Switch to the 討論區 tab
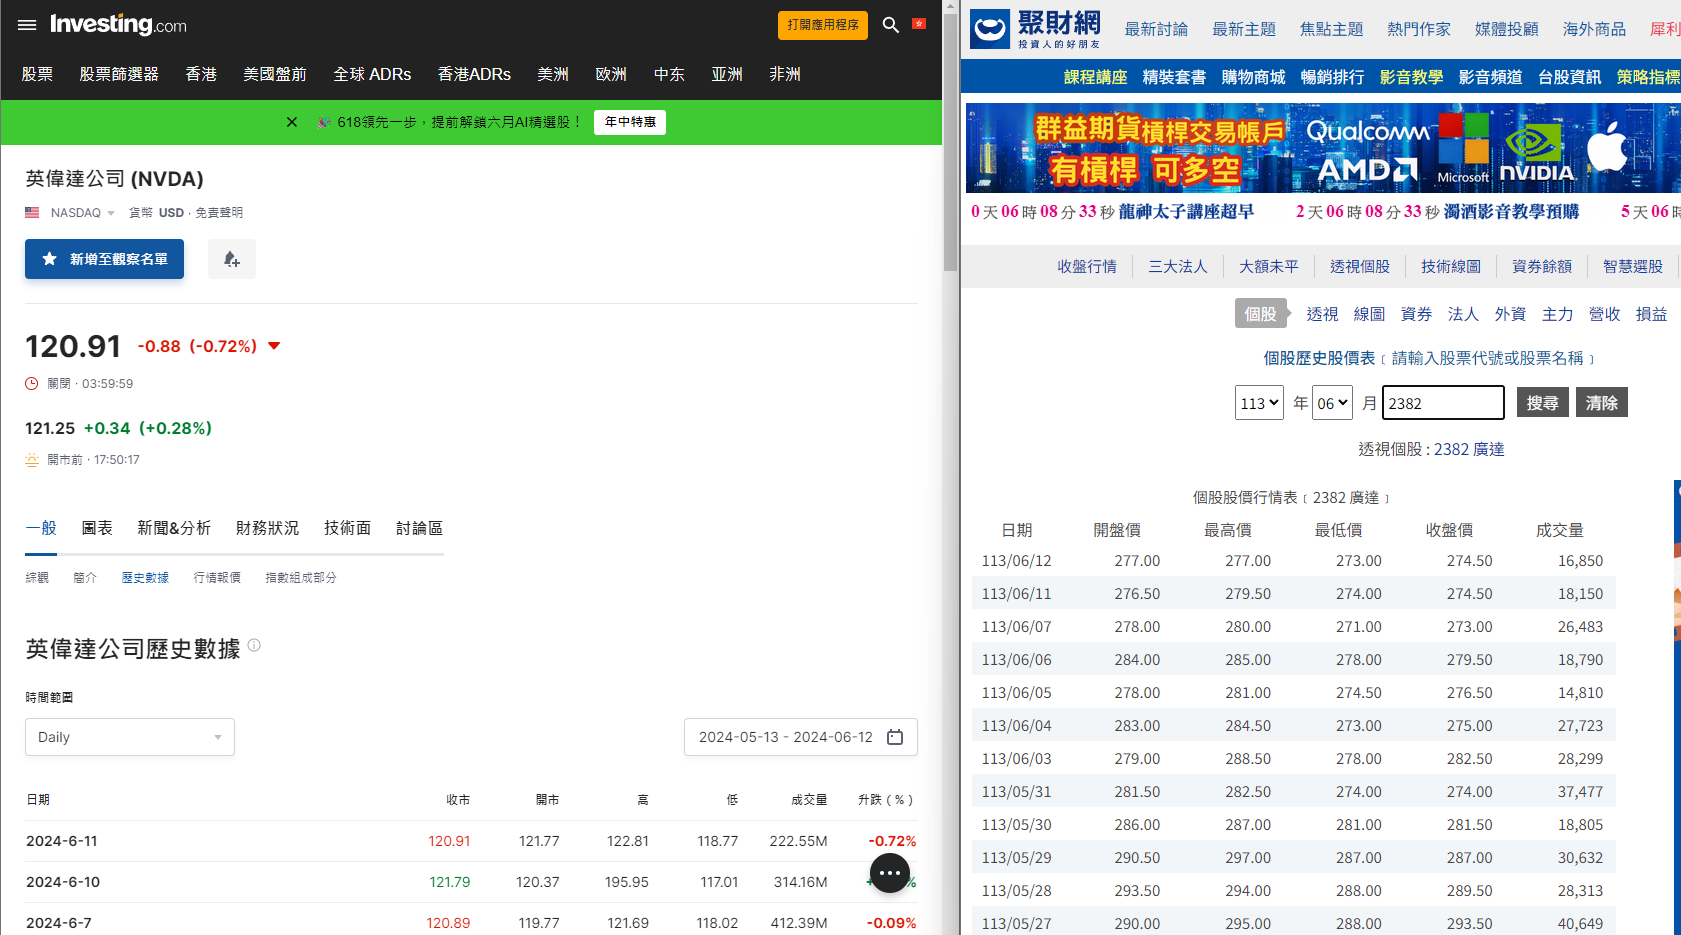Viewport: 1681px width, 935px height. [x=419, y=528]
